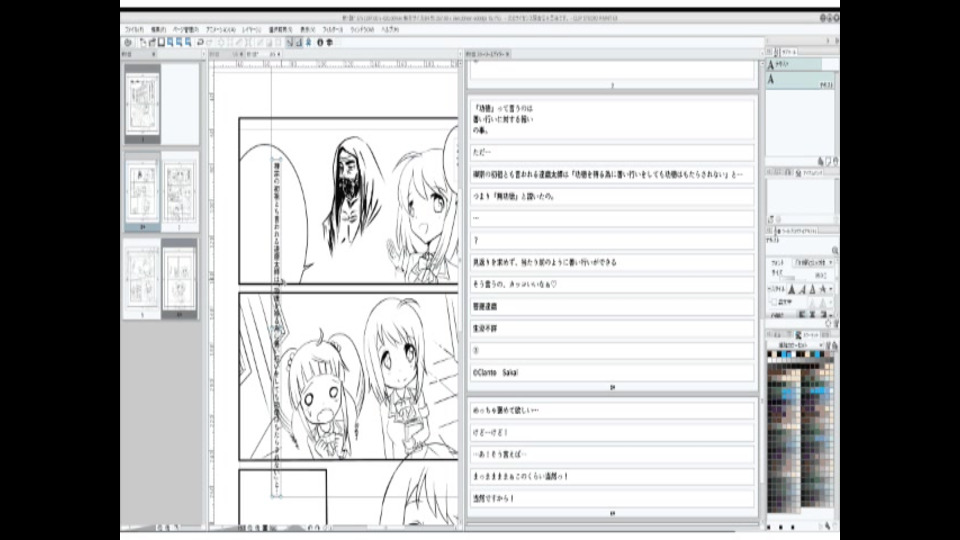Pick the black swatch at color set start
The width and height of the screenshot is (960, 540).
770,354
